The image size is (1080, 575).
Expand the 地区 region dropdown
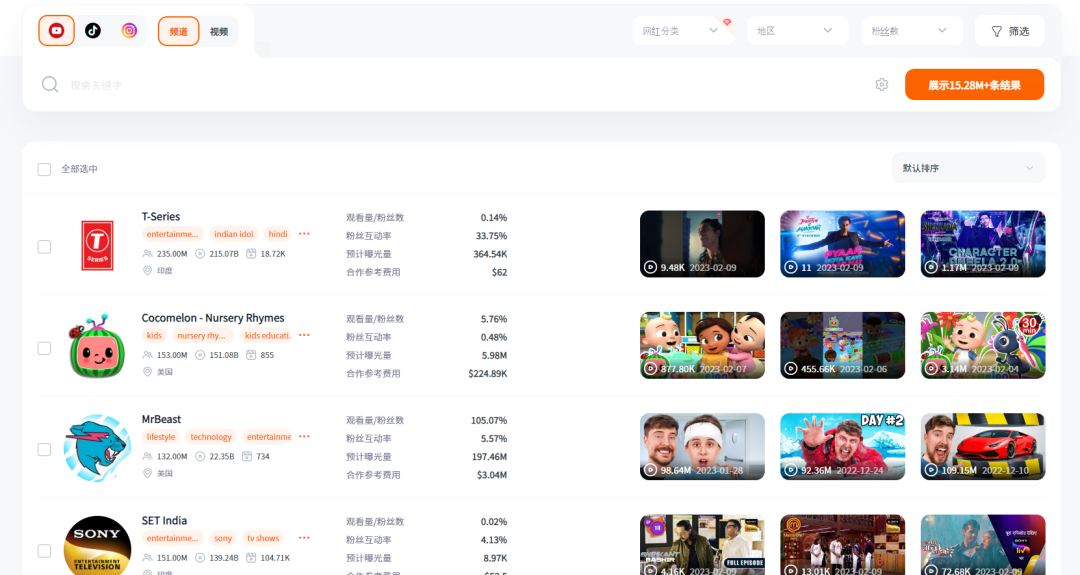click(797, 31)
